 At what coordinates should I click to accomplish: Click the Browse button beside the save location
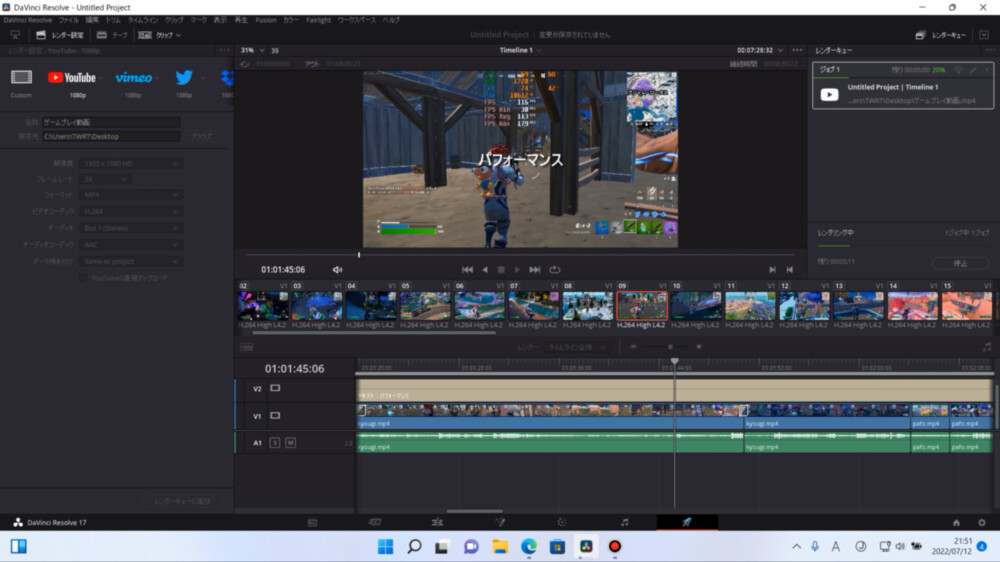(201, 137)
